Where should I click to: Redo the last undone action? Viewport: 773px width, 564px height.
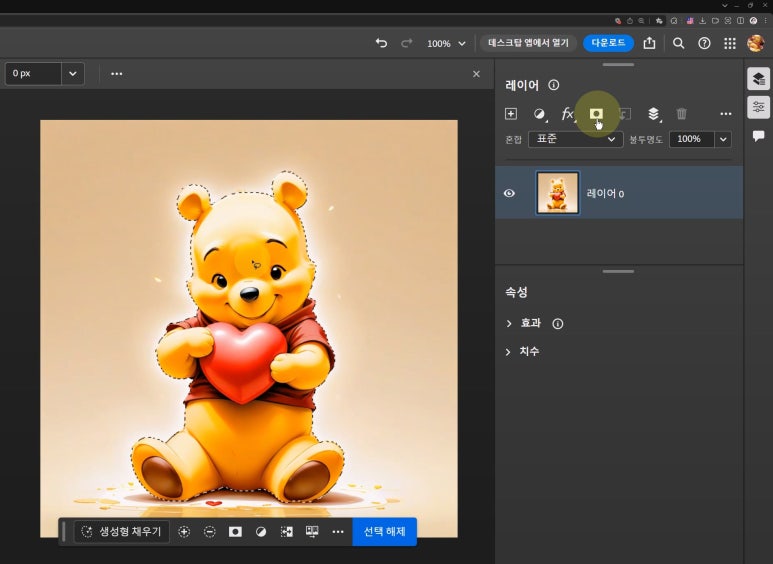(407, 43)
